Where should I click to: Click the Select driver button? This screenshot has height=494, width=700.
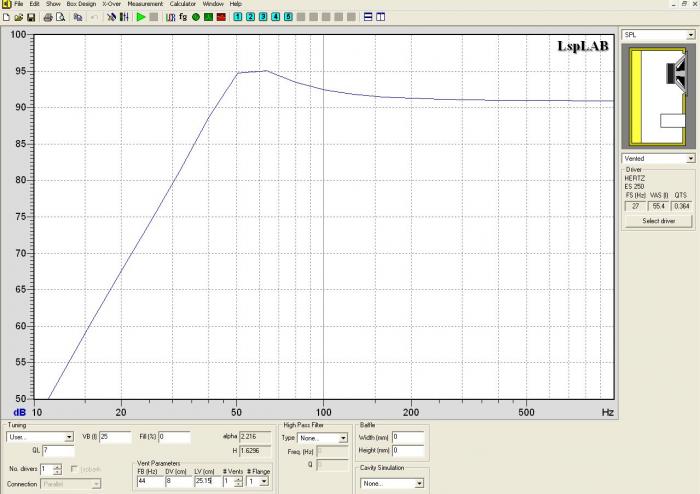coord(658,220)
